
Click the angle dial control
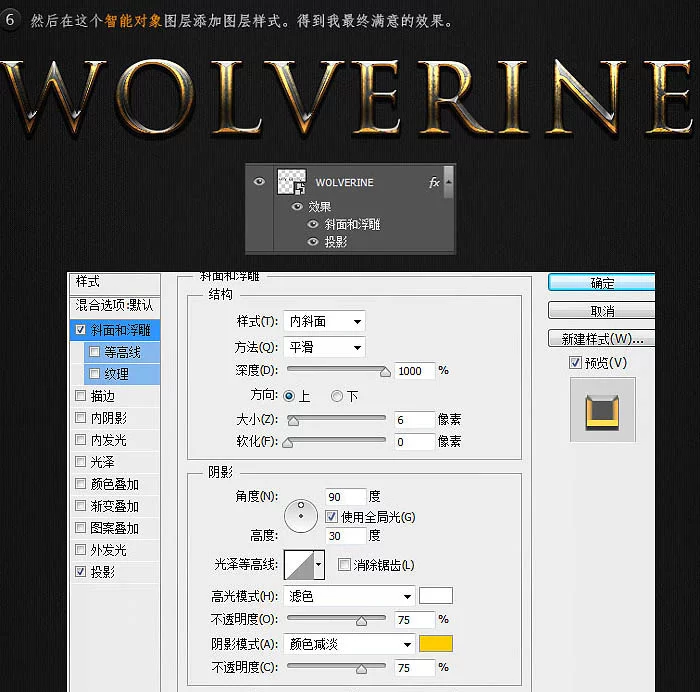[x=301, y=516]
